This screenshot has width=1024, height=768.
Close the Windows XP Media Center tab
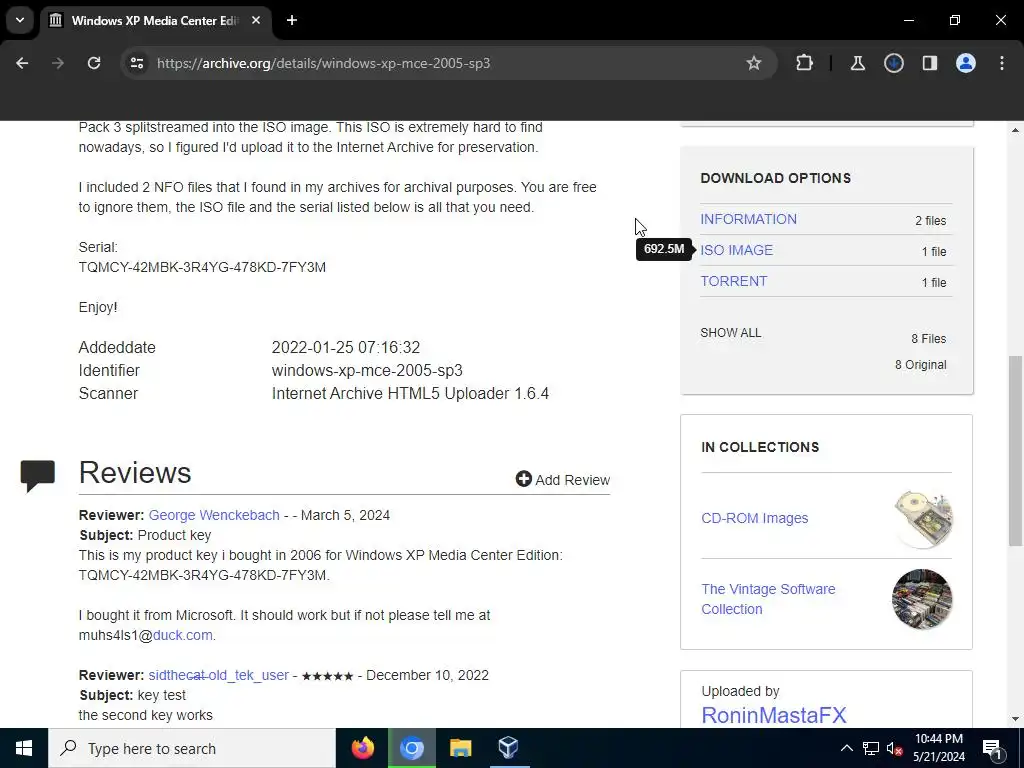pyautogui.click(x=256, y=20)
